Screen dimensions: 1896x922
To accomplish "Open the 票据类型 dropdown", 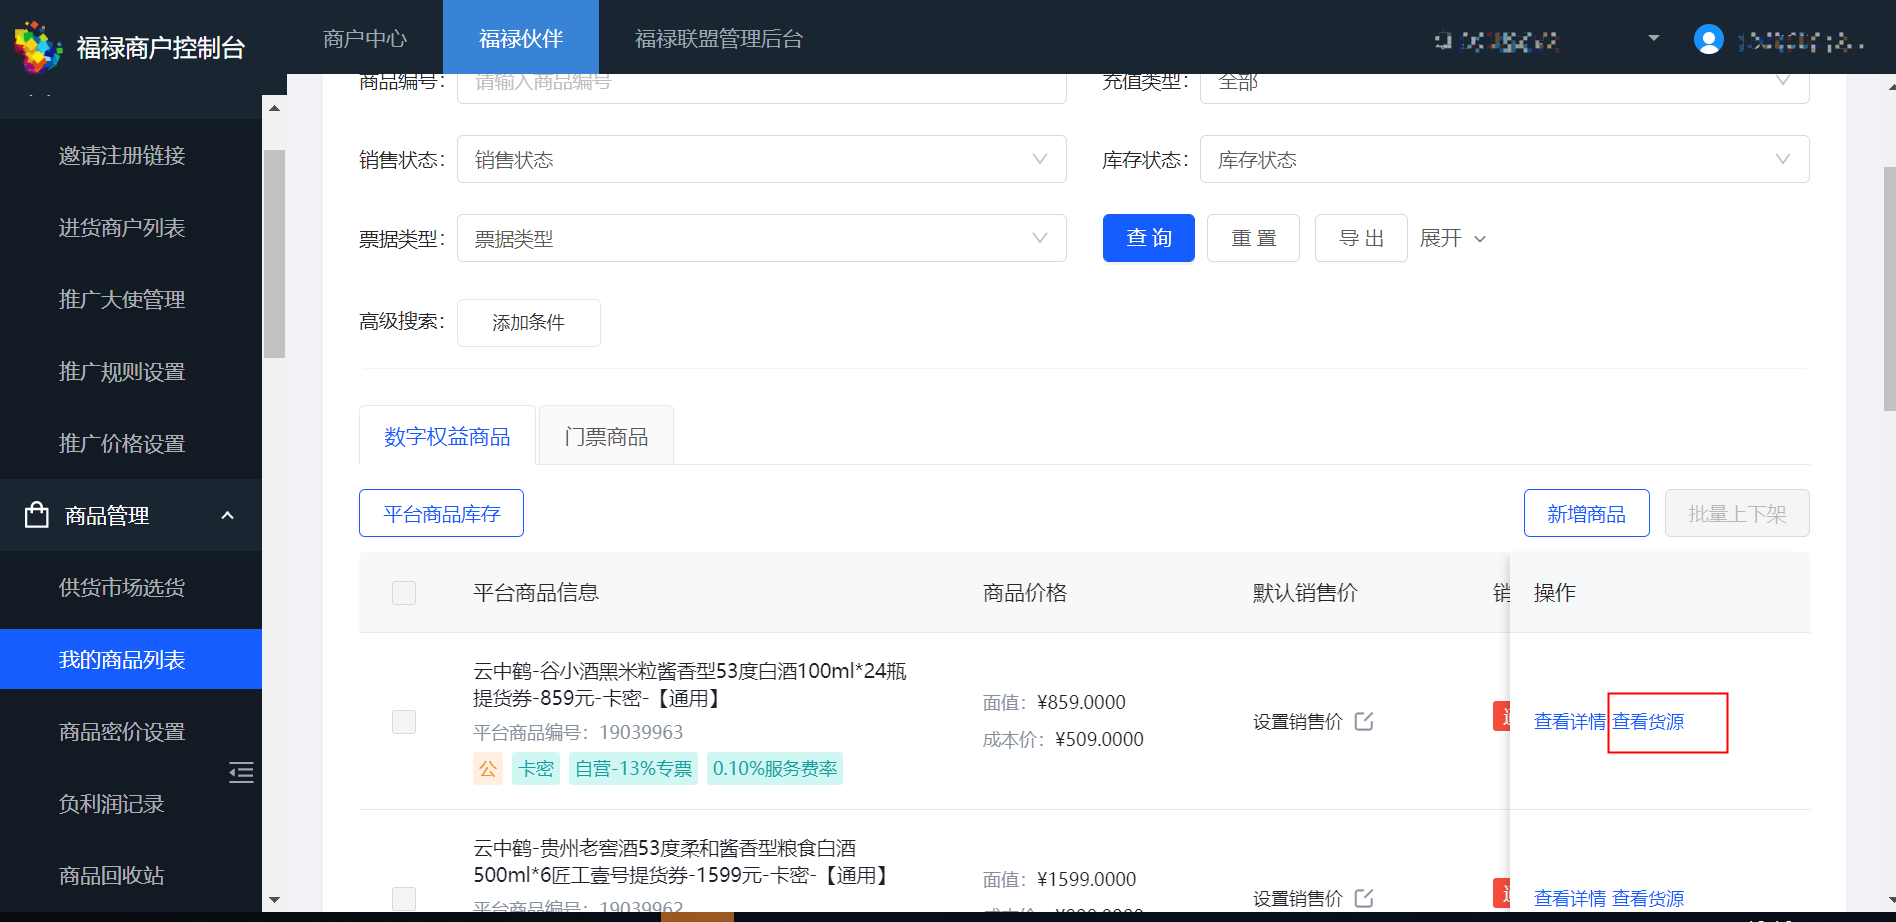I will (x=762, y=238).
